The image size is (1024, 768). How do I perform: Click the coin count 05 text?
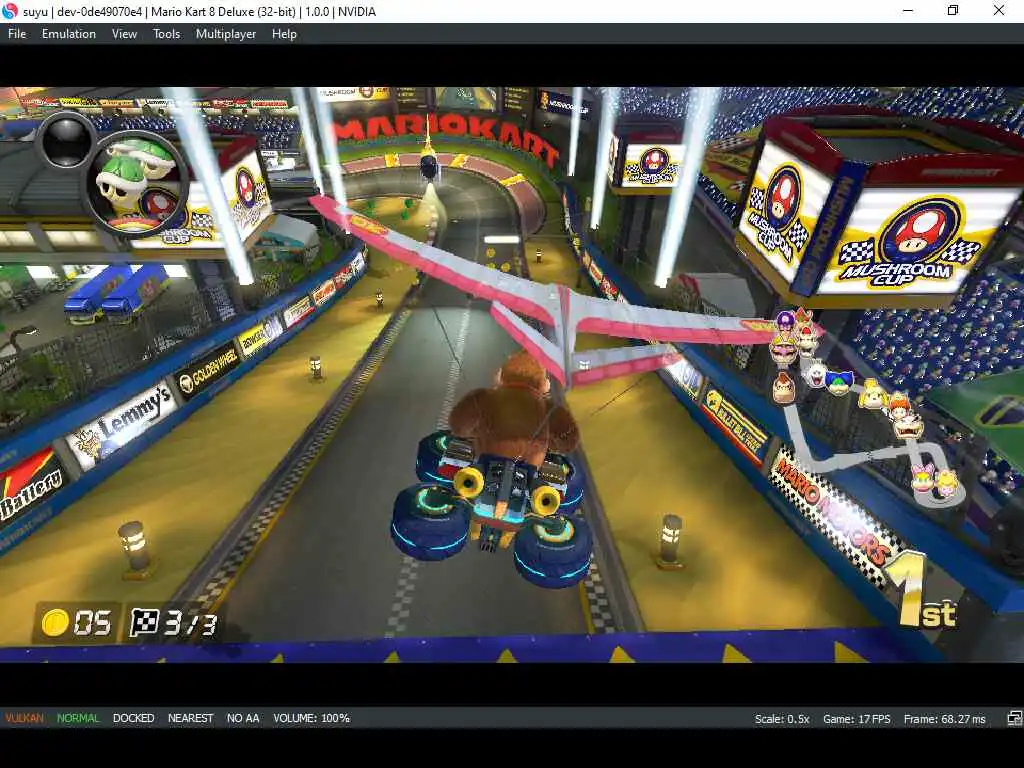92,624
